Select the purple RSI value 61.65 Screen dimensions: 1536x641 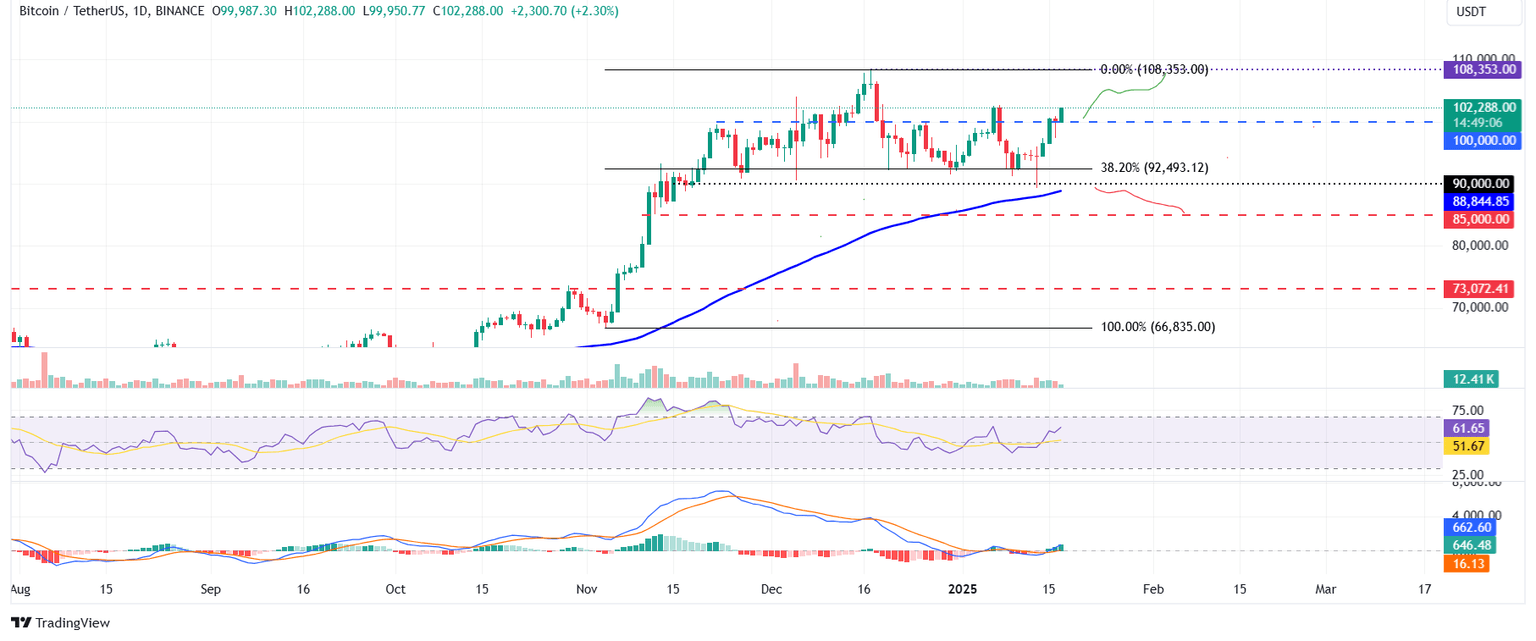(1468, 428)
